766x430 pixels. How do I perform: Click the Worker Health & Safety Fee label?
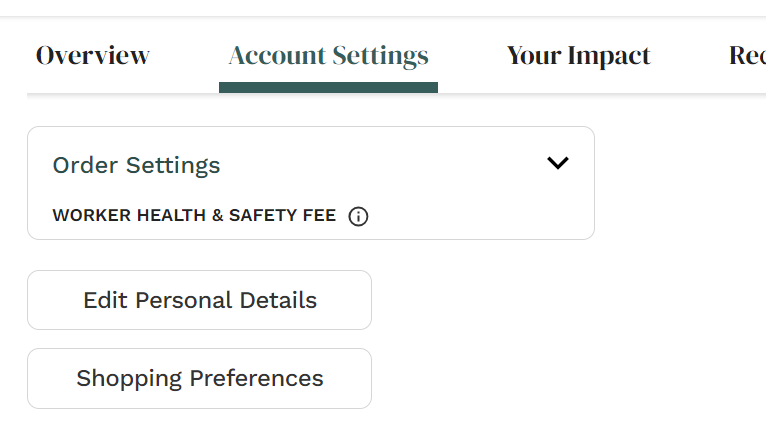194,216
